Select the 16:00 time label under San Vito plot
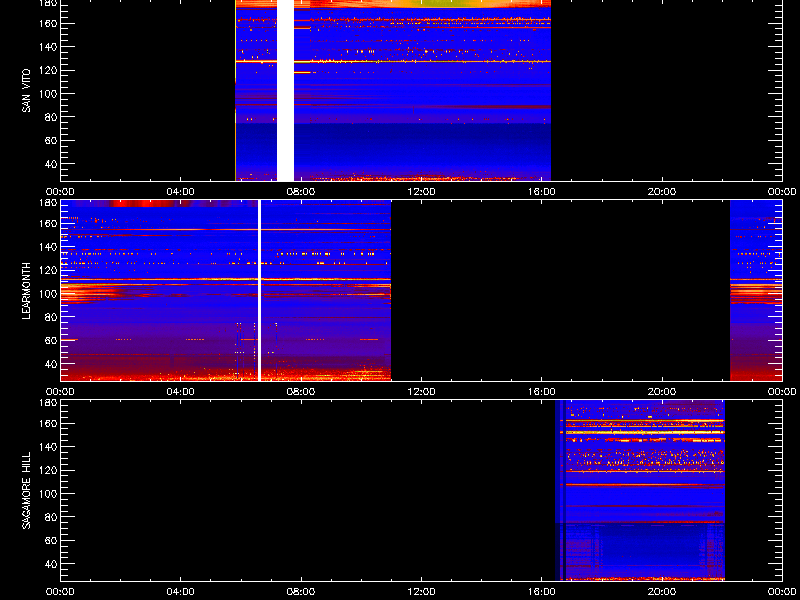 coord(542,192)
